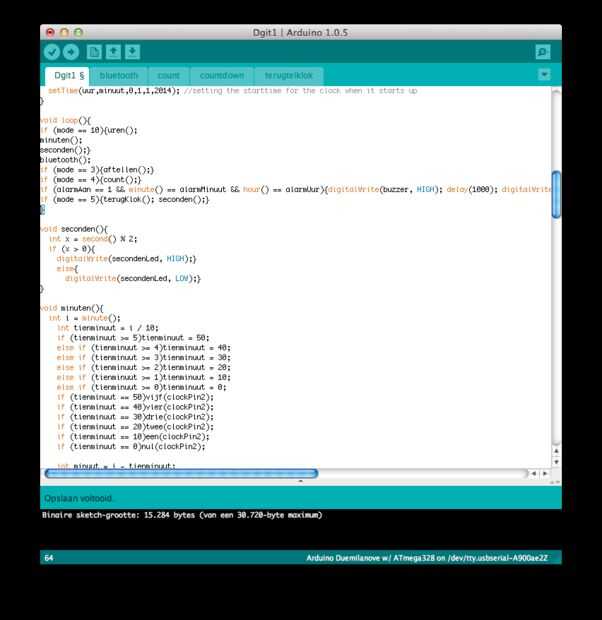Click the 'if (mode == 3){aftellen();}' line

click(x=97, y=170)
